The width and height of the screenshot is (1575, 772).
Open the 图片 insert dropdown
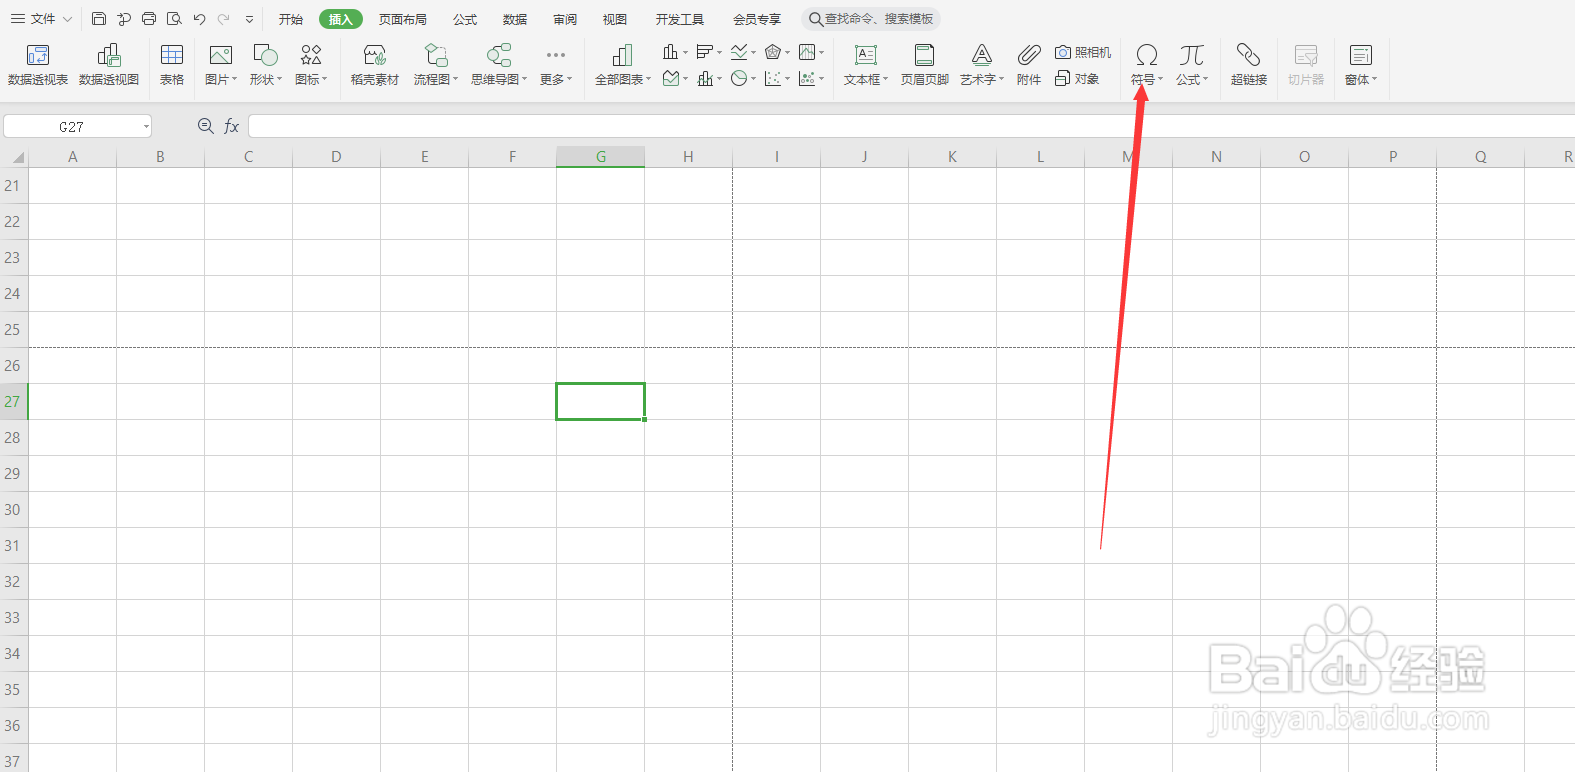(x=221, y=65)
